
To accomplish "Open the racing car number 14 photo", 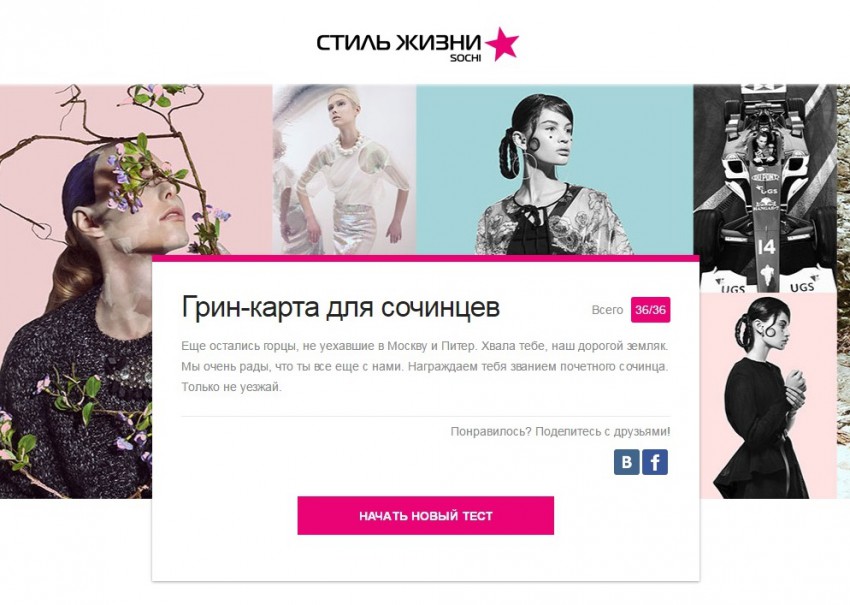I will (765, 189).
